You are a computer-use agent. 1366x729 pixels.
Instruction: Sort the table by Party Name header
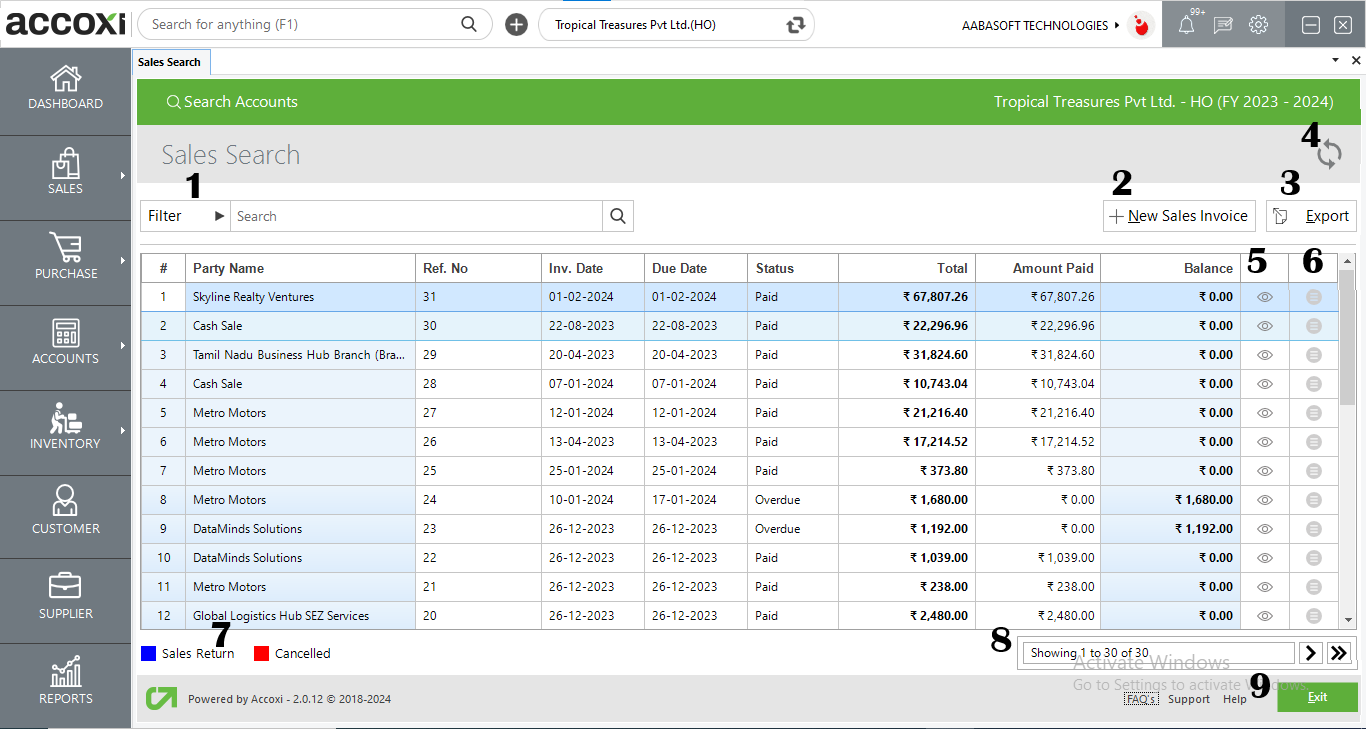(300, 268)
